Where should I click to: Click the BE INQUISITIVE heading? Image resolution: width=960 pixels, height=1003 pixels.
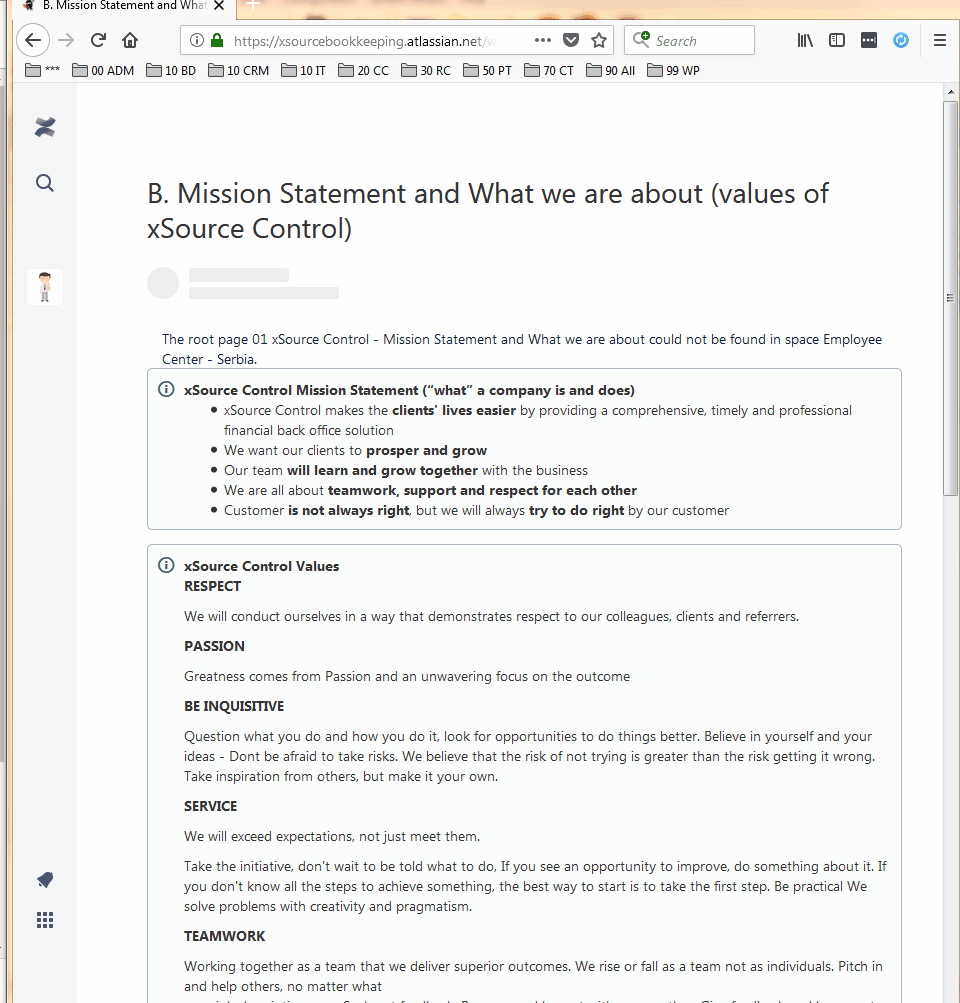point(234,706)
